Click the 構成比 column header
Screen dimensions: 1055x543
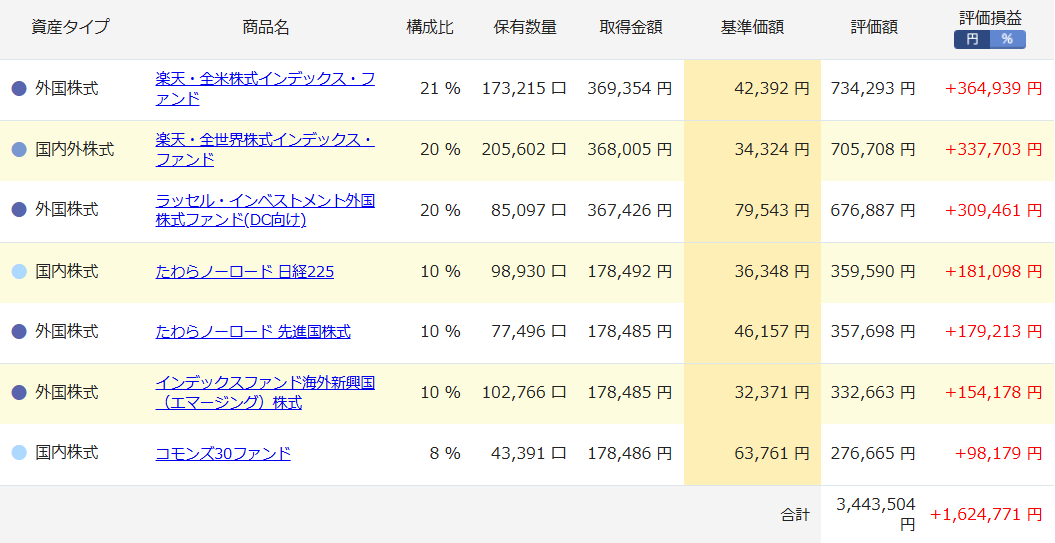(430, 28)
